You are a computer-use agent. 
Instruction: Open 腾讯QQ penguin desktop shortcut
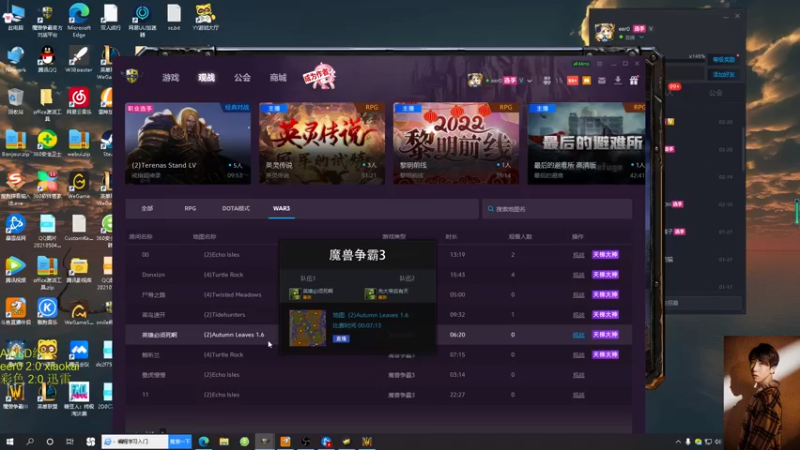(x=47, y=59)
